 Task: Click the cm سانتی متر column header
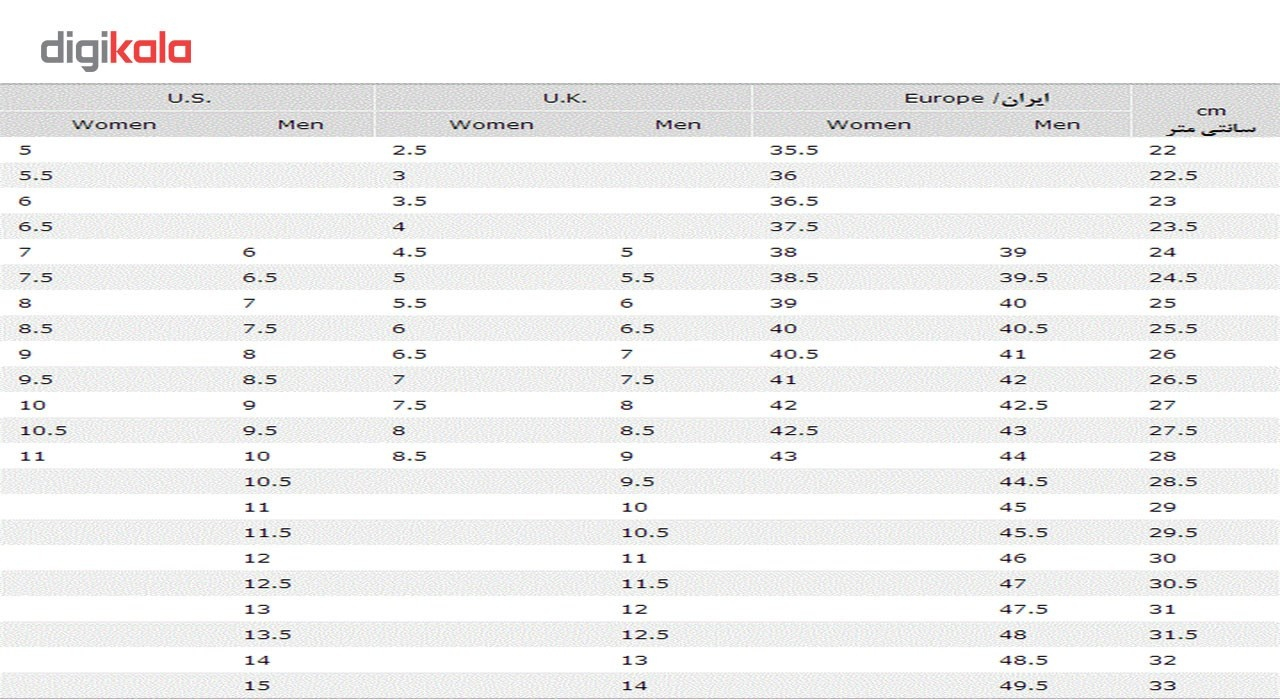tap(1198, 120)
